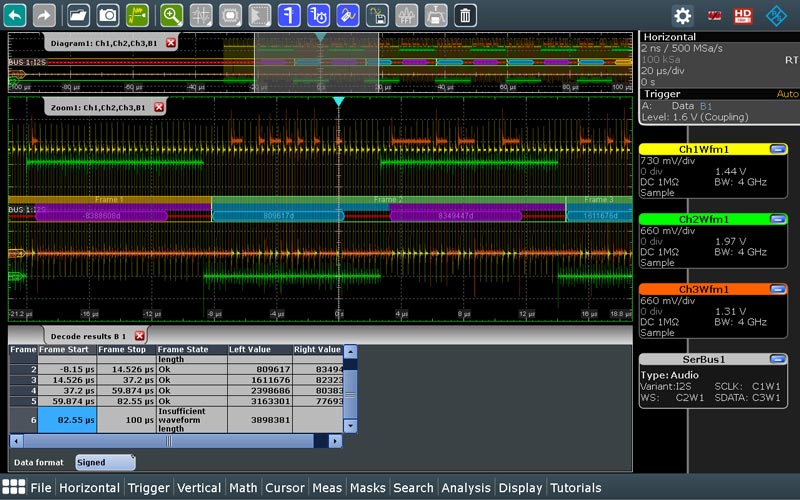Close the Decode results B1 tab
Viewport: 800px width, 500px height.
point(139,336)
